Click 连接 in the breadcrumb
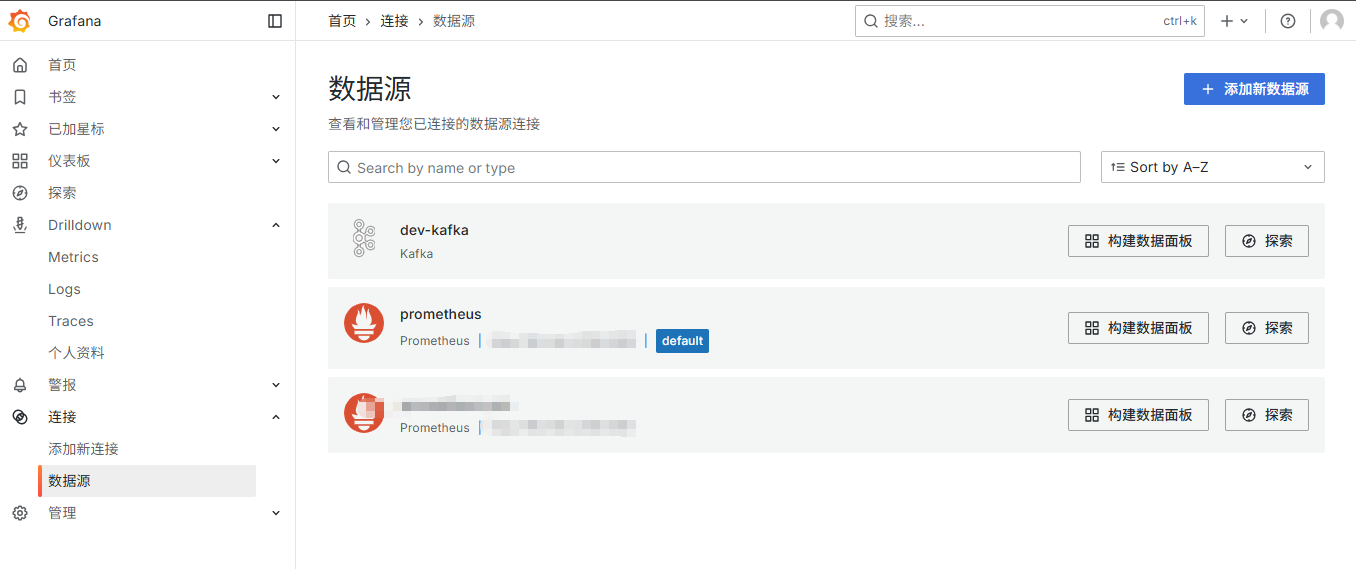1356x569 pixels. (x=394, y=21)
